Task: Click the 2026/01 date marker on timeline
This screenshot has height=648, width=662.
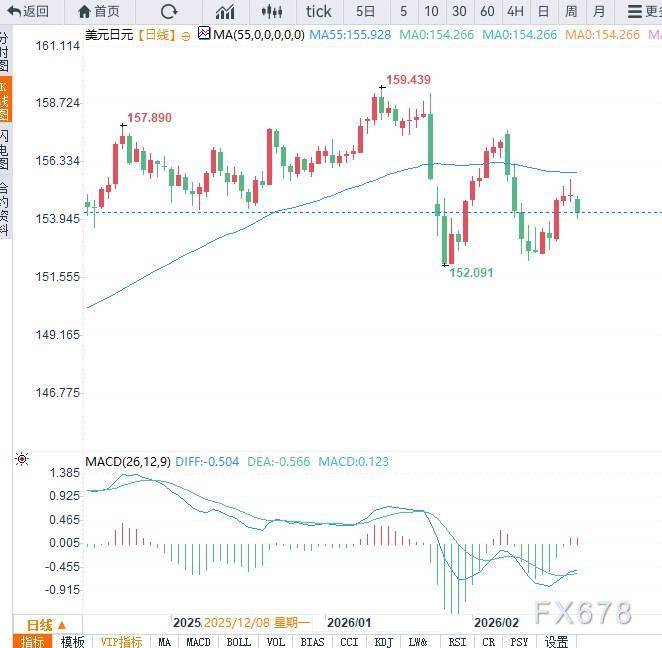Action: [349, 621]
